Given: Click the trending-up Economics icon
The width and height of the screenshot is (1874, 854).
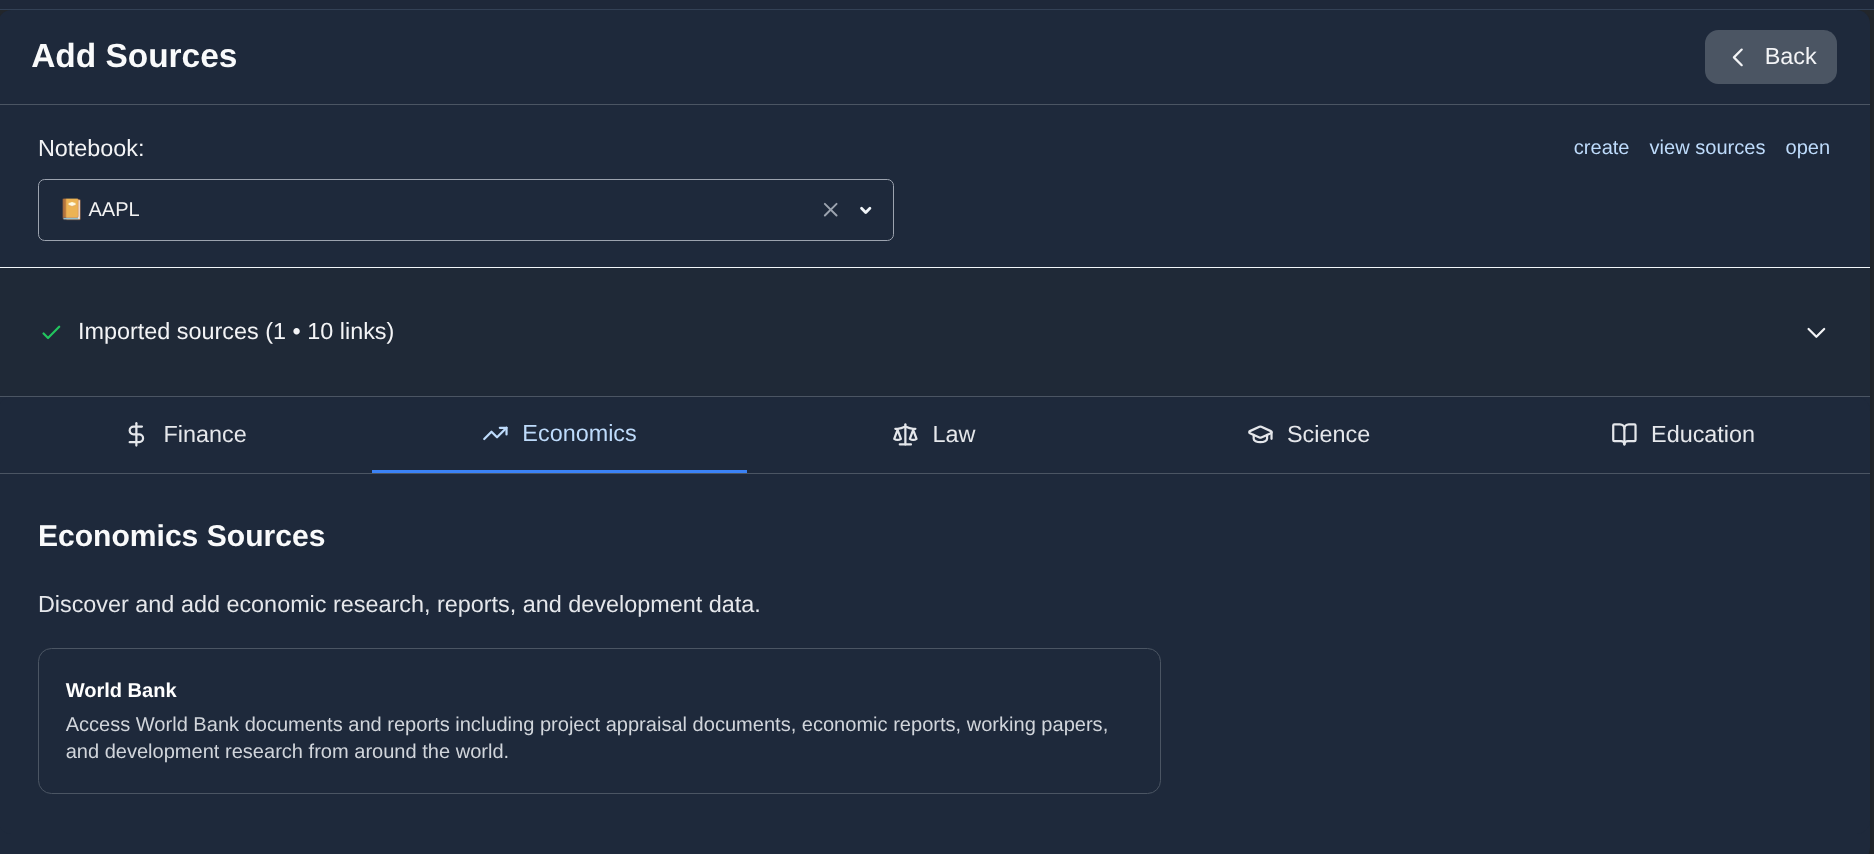Looking at the screenshot, I should (x=495, y=433).
